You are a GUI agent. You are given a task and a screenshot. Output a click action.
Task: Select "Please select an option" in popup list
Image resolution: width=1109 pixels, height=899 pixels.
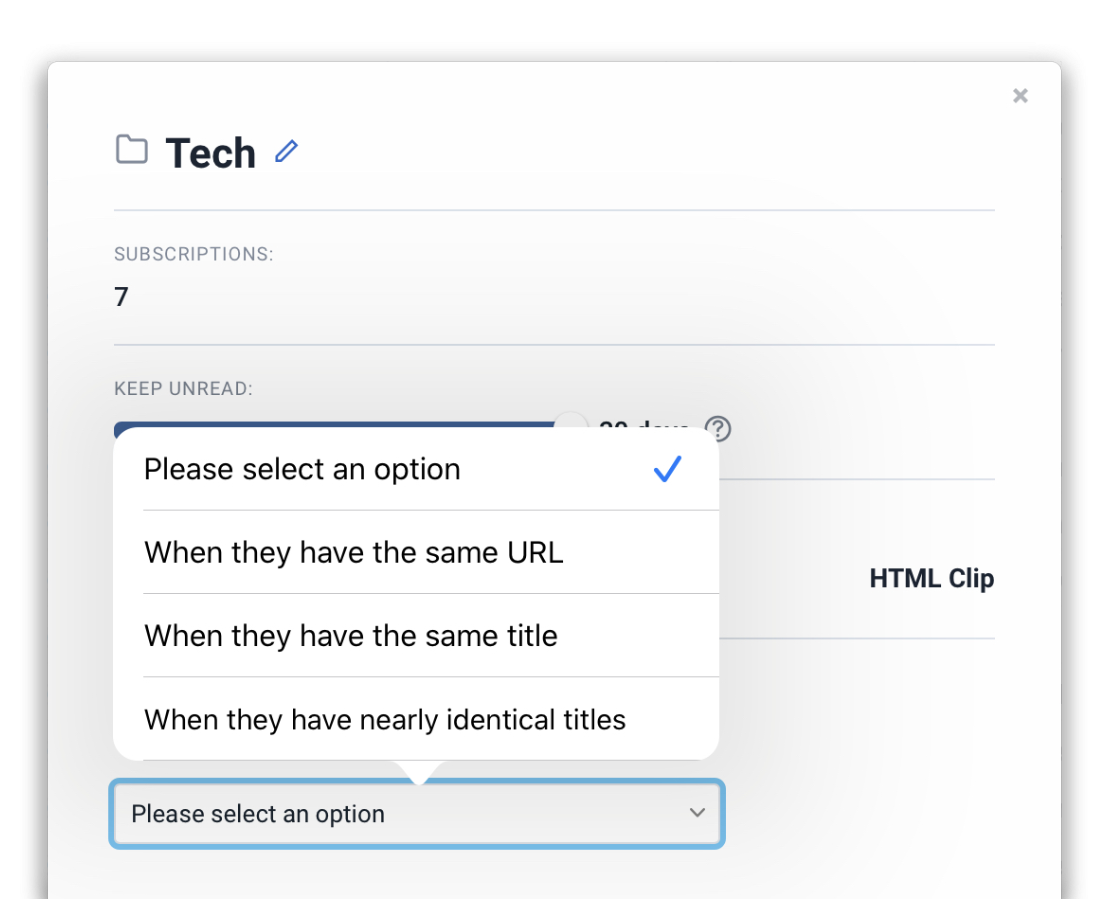click(302, 469)
